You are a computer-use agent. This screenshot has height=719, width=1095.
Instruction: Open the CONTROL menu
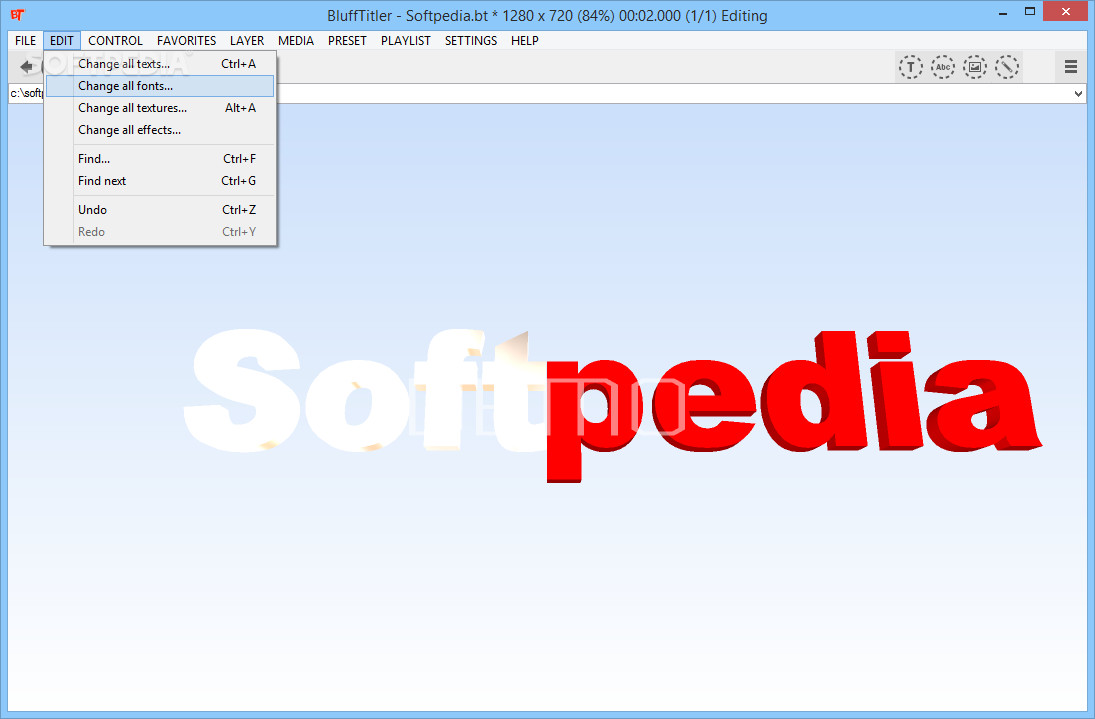click(115, 40)
